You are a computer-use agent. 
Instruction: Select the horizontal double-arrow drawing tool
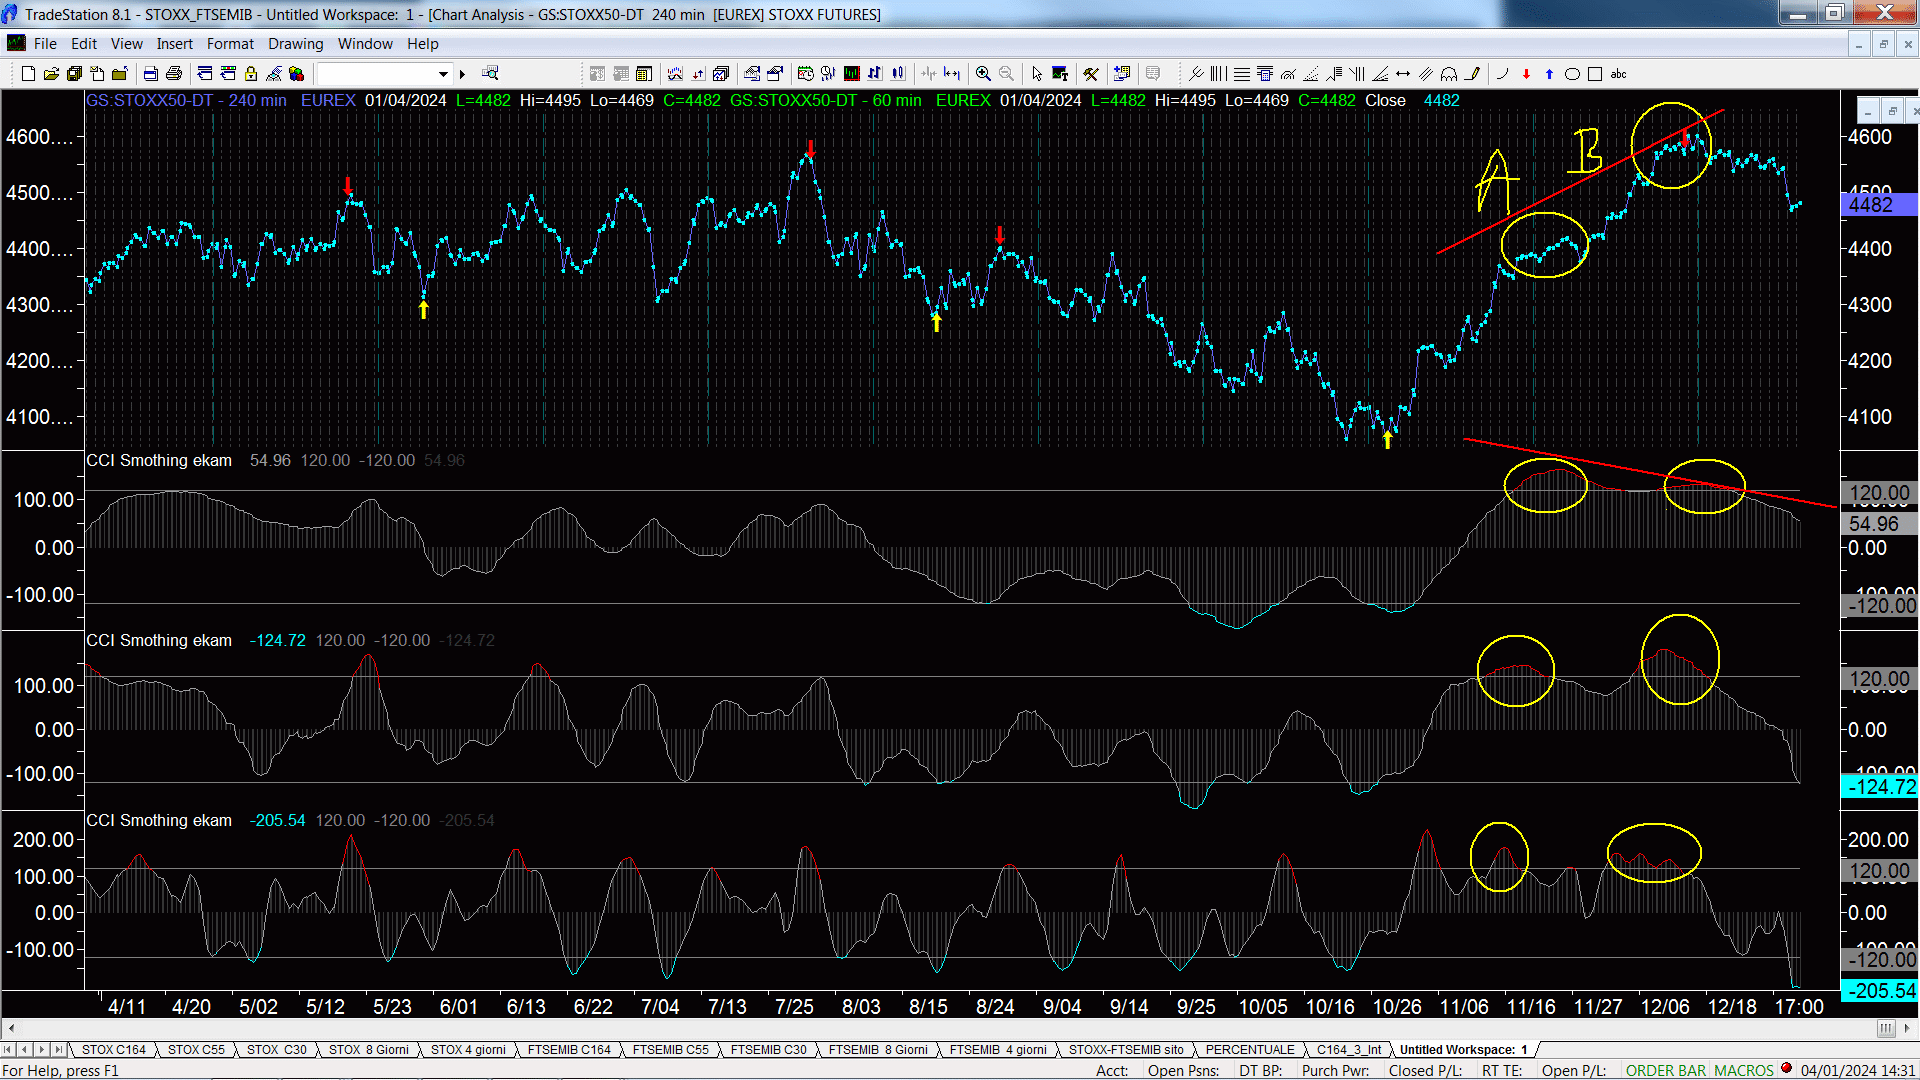1403,73
